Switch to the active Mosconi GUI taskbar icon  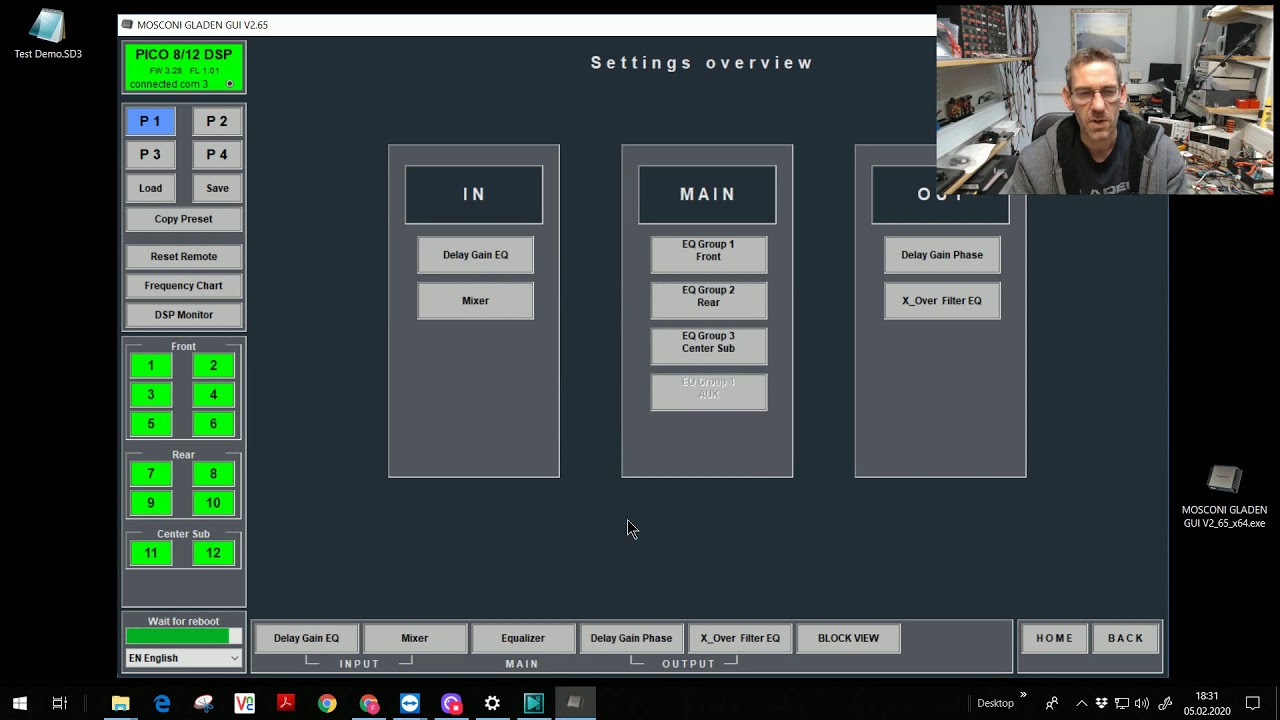point(575,703)
